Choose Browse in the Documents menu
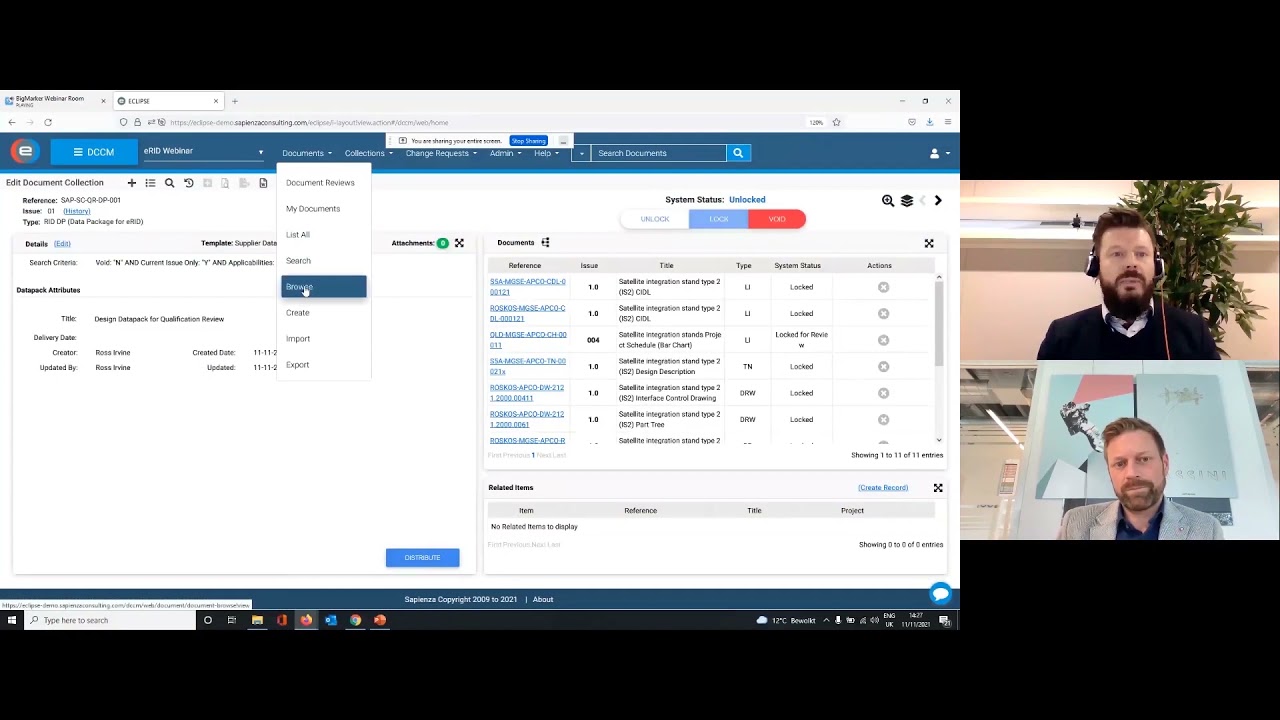1280x720 pixels. [x=324, y=287]
